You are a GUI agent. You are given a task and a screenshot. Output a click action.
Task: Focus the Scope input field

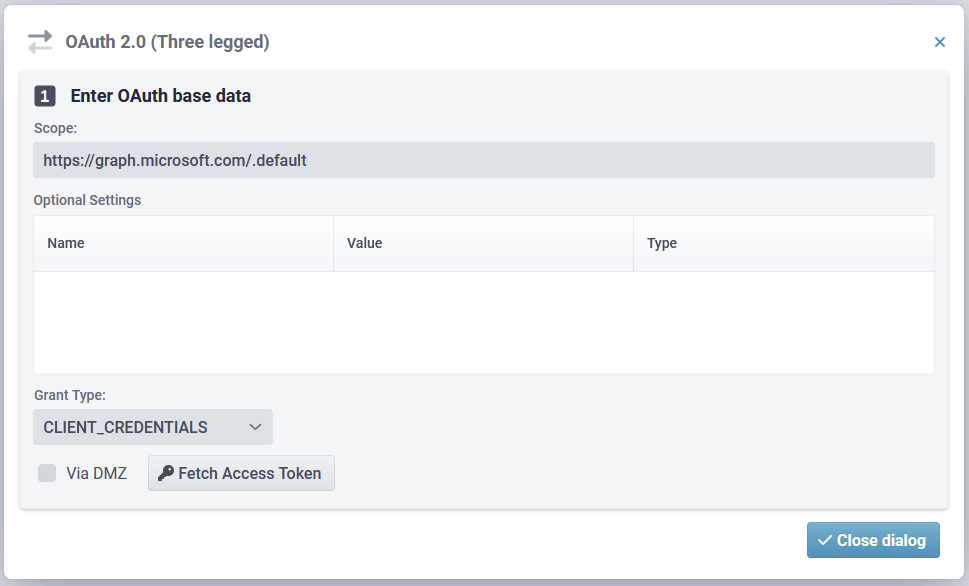coord(484,160)
